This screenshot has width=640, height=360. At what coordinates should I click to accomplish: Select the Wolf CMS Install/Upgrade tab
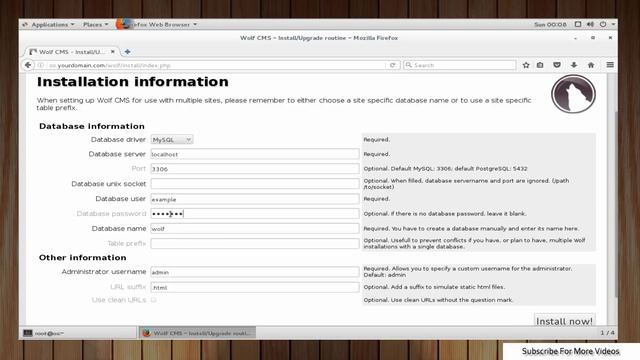pyautogui.click(x=72, y=52)
